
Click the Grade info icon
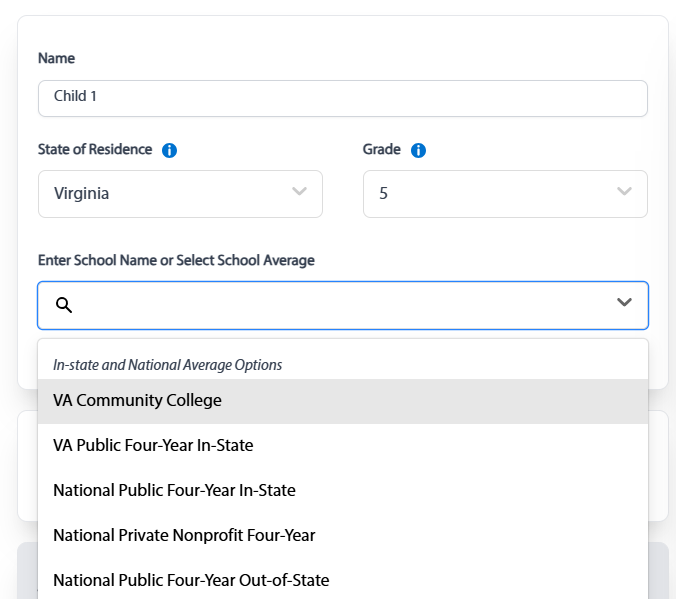(x=418, y=150)
